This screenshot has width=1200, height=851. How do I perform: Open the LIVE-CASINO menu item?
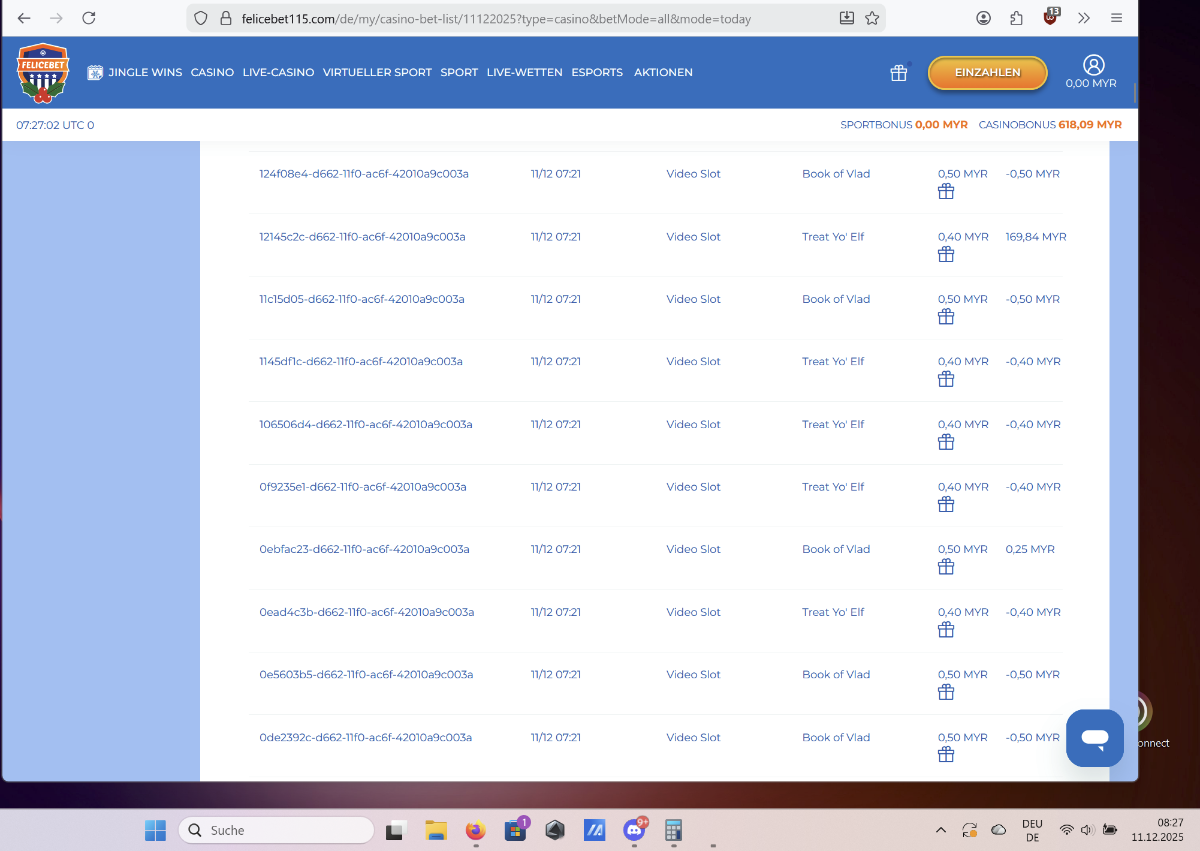click(278, 73)
